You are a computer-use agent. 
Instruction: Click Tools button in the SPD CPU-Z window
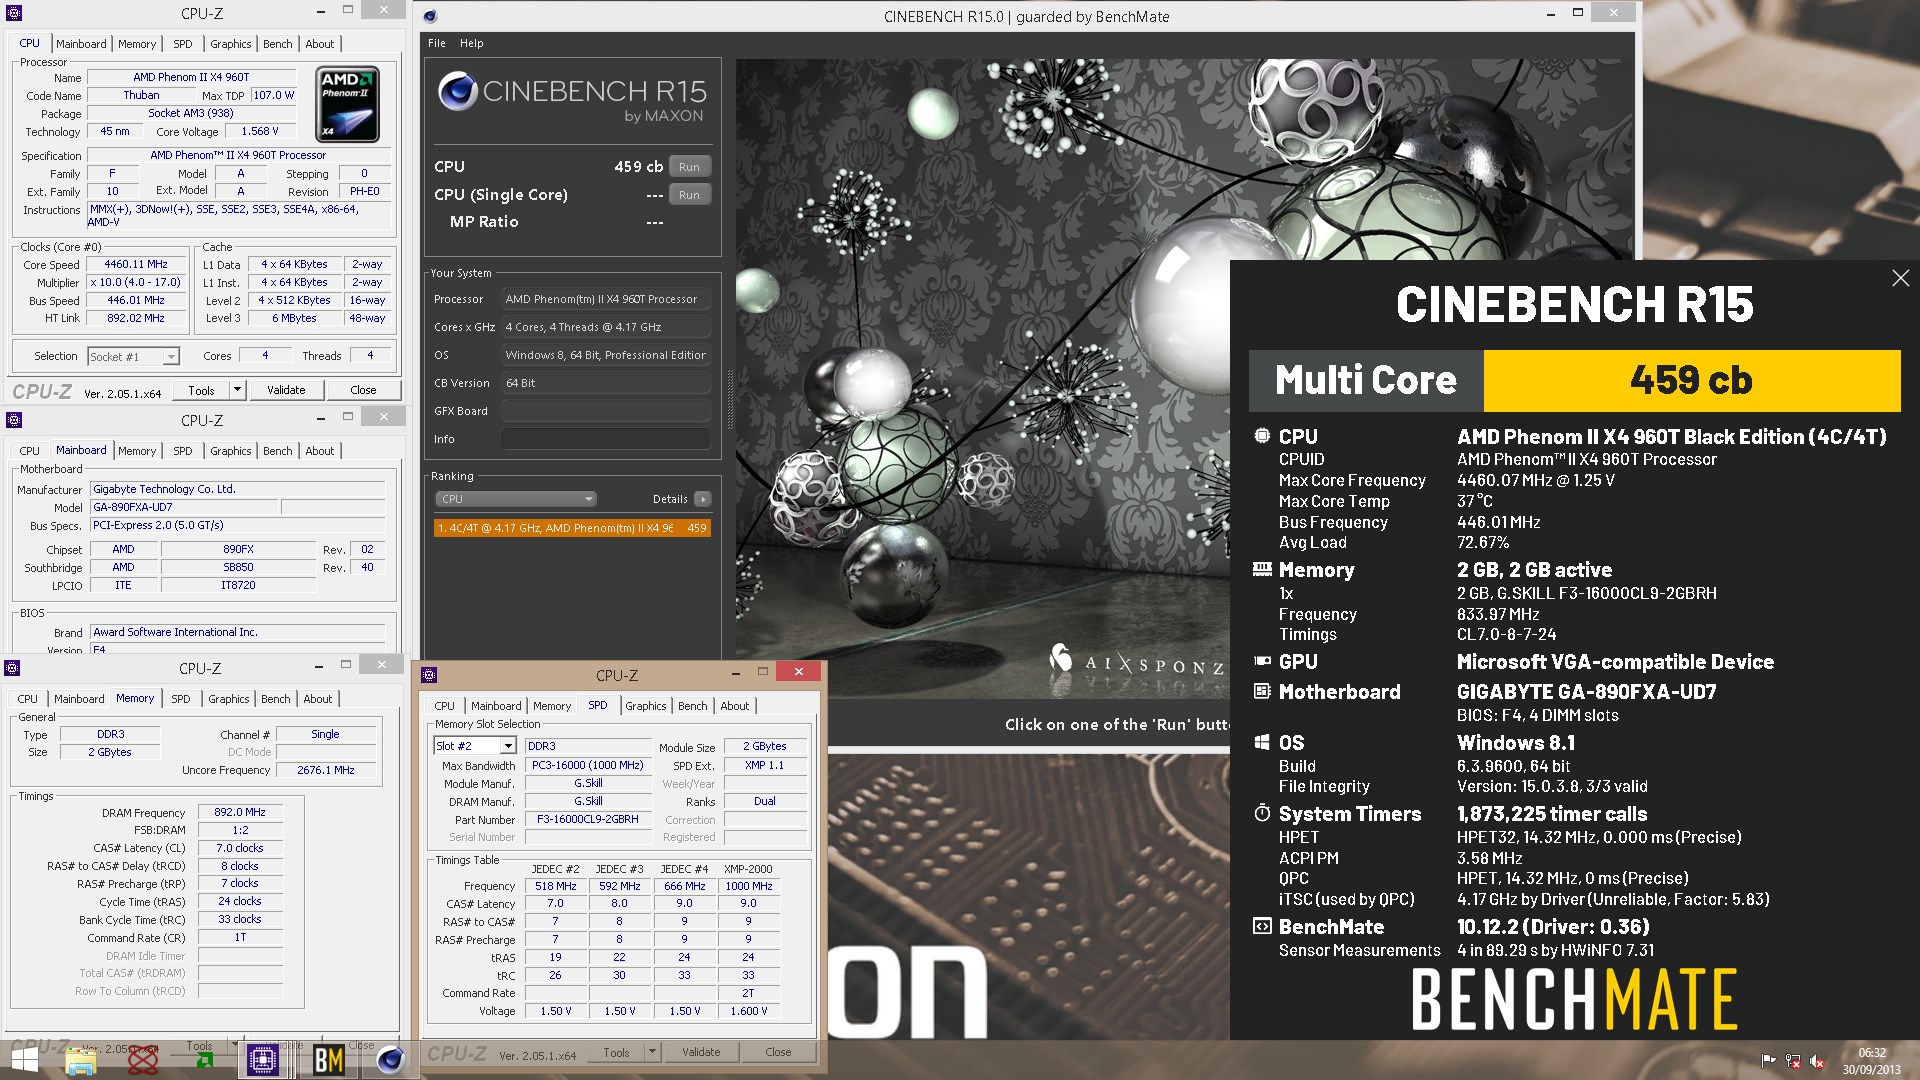(616, 1052)
